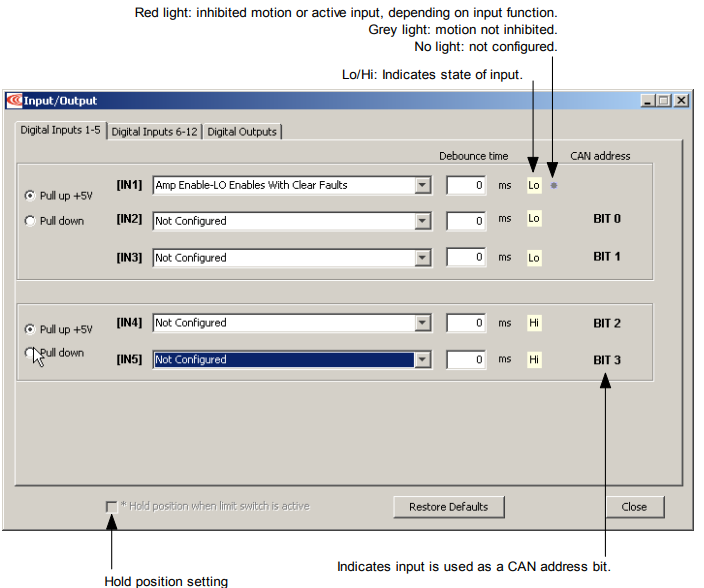Screen dimensions: 704x588
Task: Click the CAN address column header
Action: click(600, 156)
